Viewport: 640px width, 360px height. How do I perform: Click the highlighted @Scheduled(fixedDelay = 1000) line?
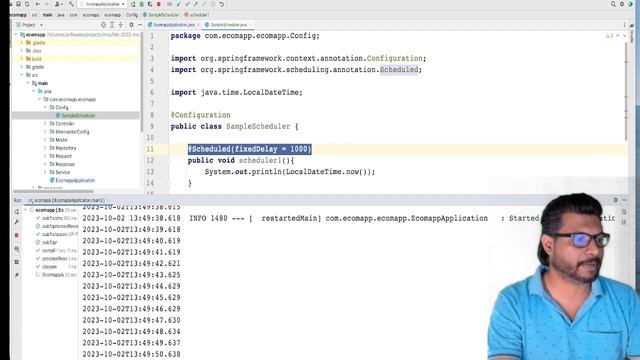click(249, 149)
